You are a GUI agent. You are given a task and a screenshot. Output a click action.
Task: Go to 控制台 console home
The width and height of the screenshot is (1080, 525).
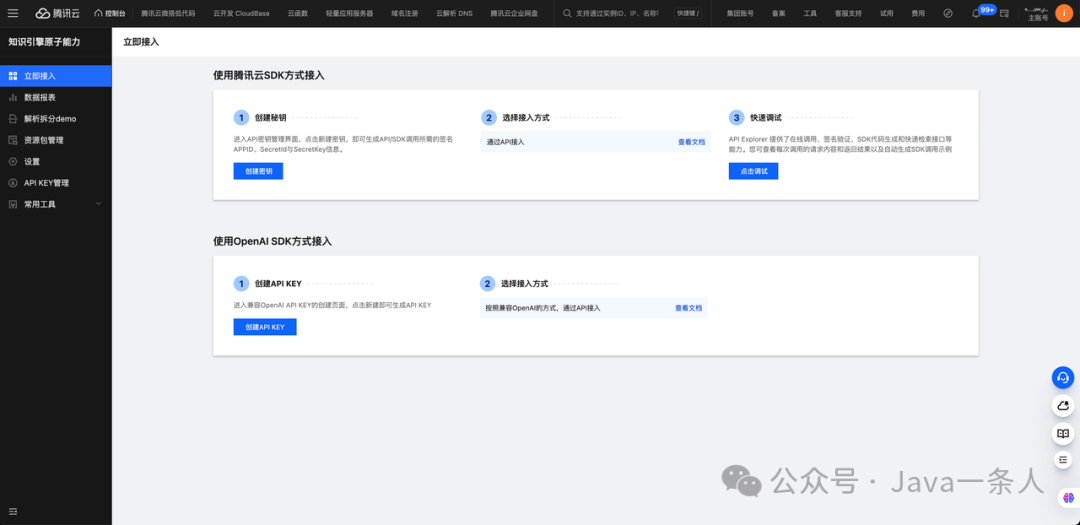pyautogui.click(x=110, y=13)
